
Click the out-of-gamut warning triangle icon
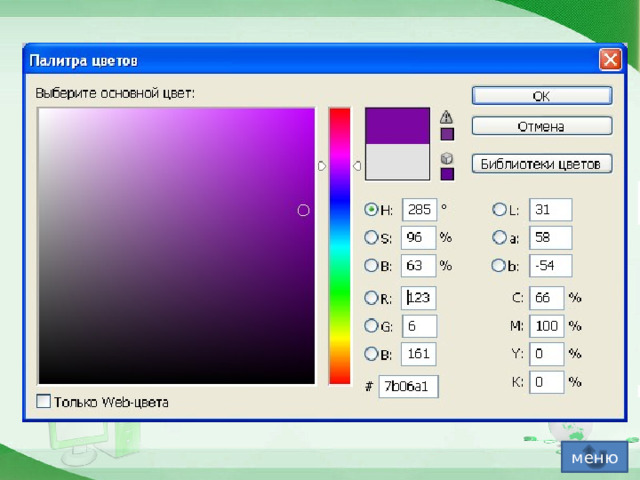tap(447, 117)
